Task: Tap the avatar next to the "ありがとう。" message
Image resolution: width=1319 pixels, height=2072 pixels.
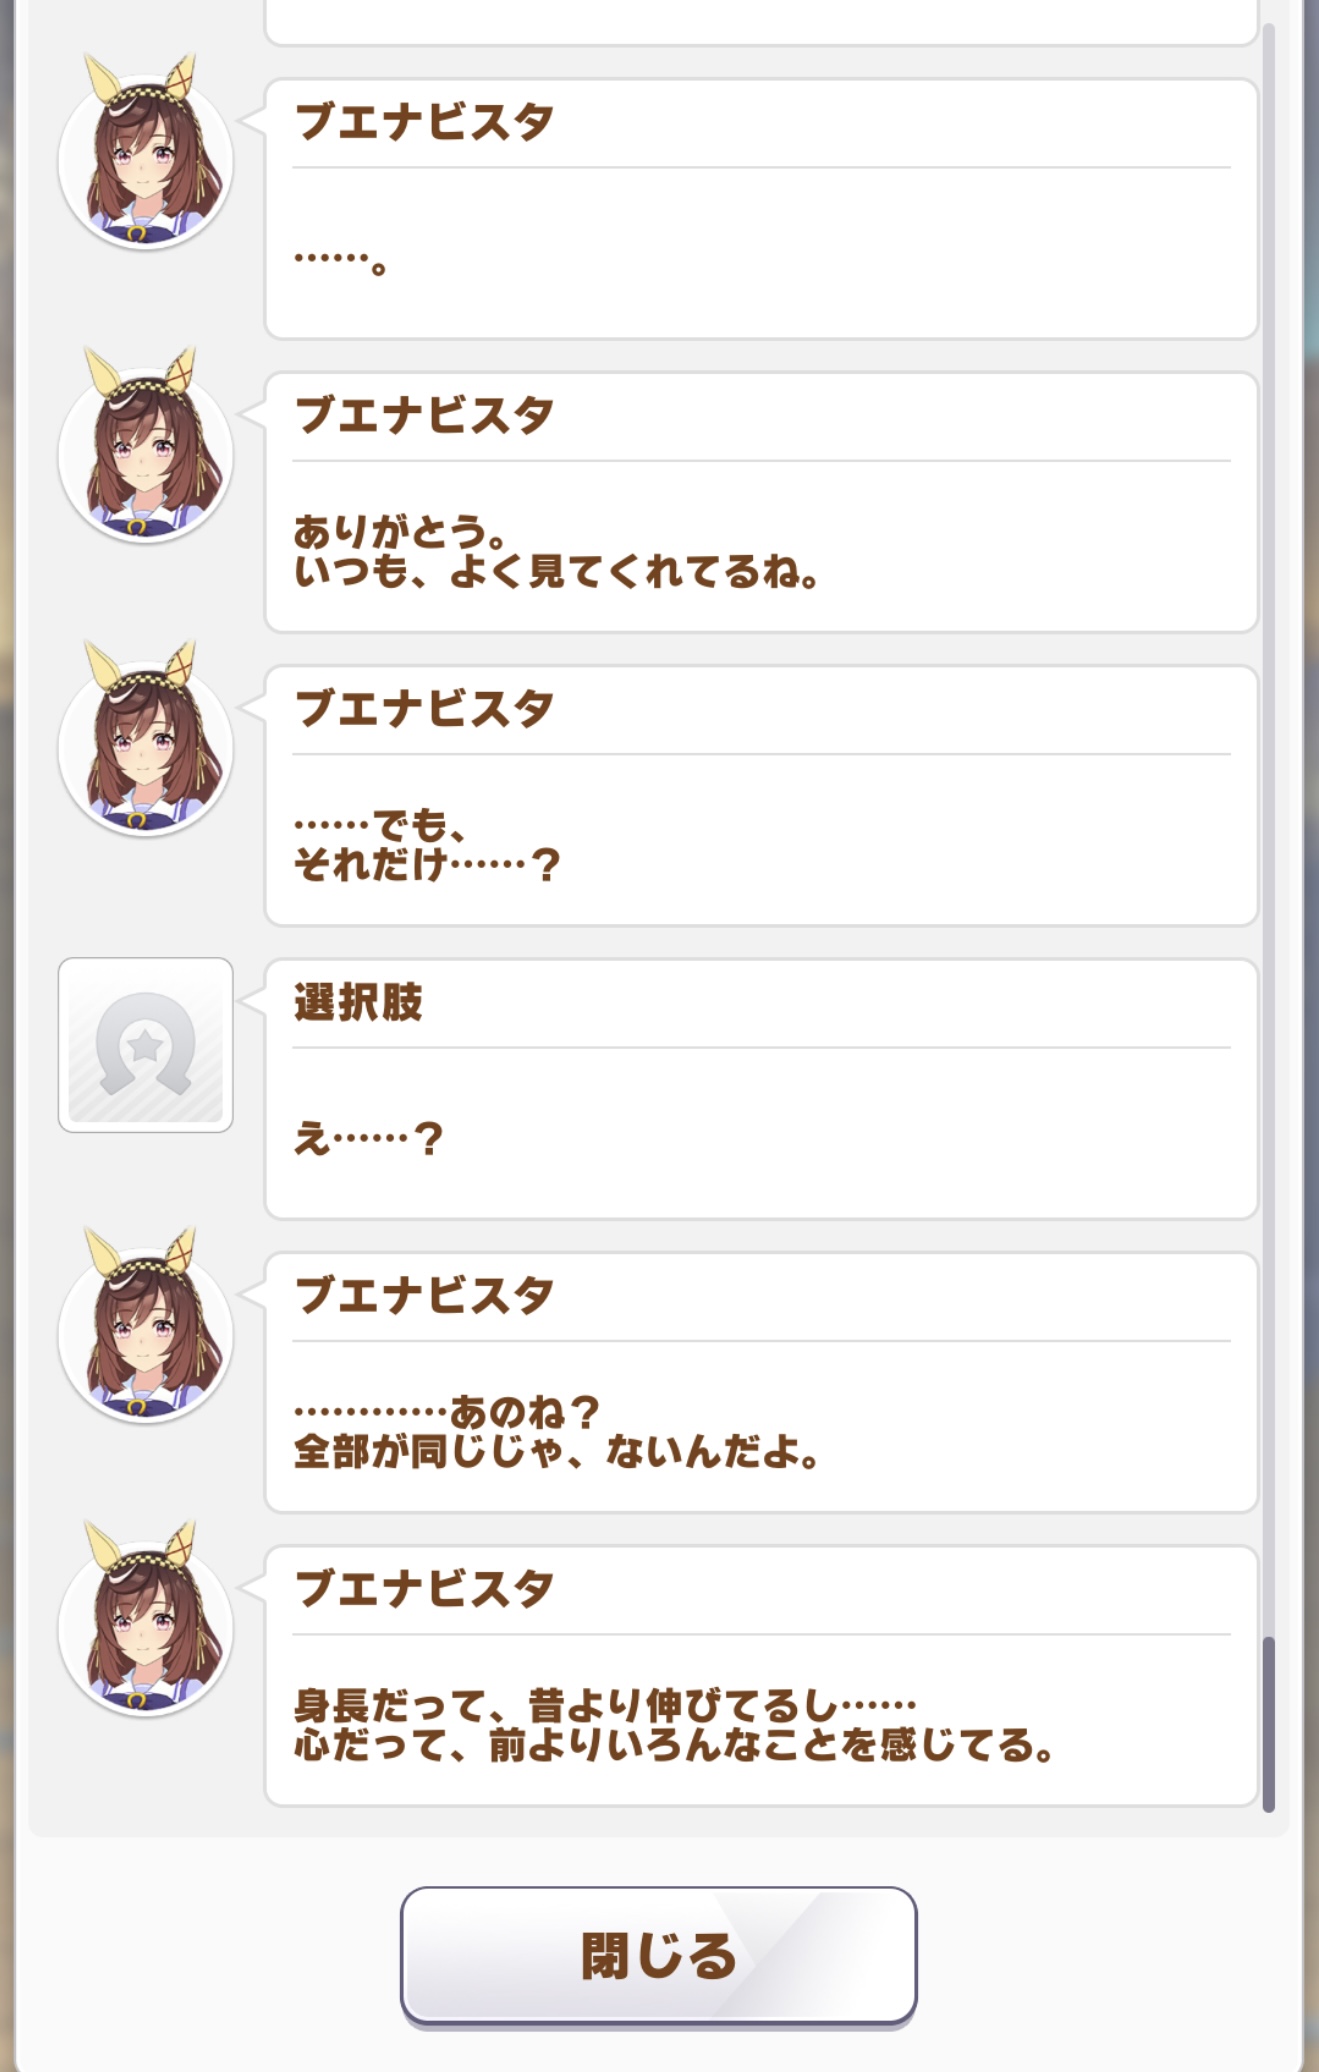Action: (146, 454)
